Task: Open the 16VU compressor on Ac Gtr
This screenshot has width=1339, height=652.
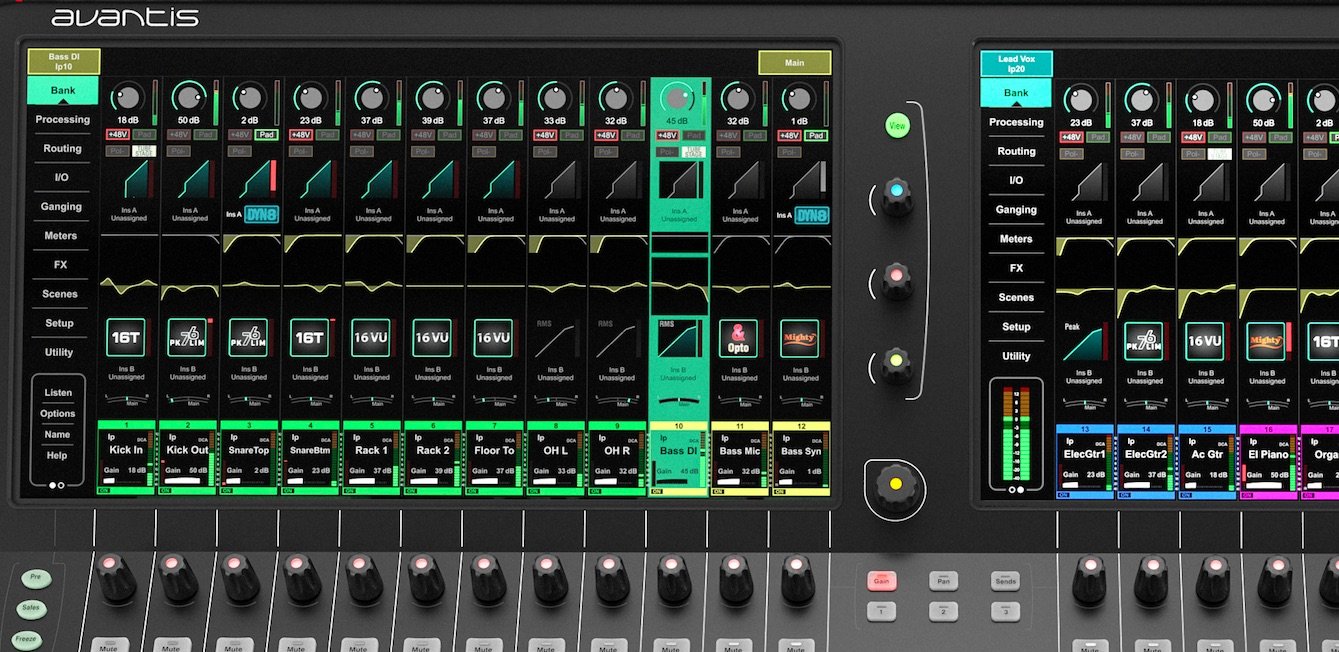Action: tap(1205, 341)
